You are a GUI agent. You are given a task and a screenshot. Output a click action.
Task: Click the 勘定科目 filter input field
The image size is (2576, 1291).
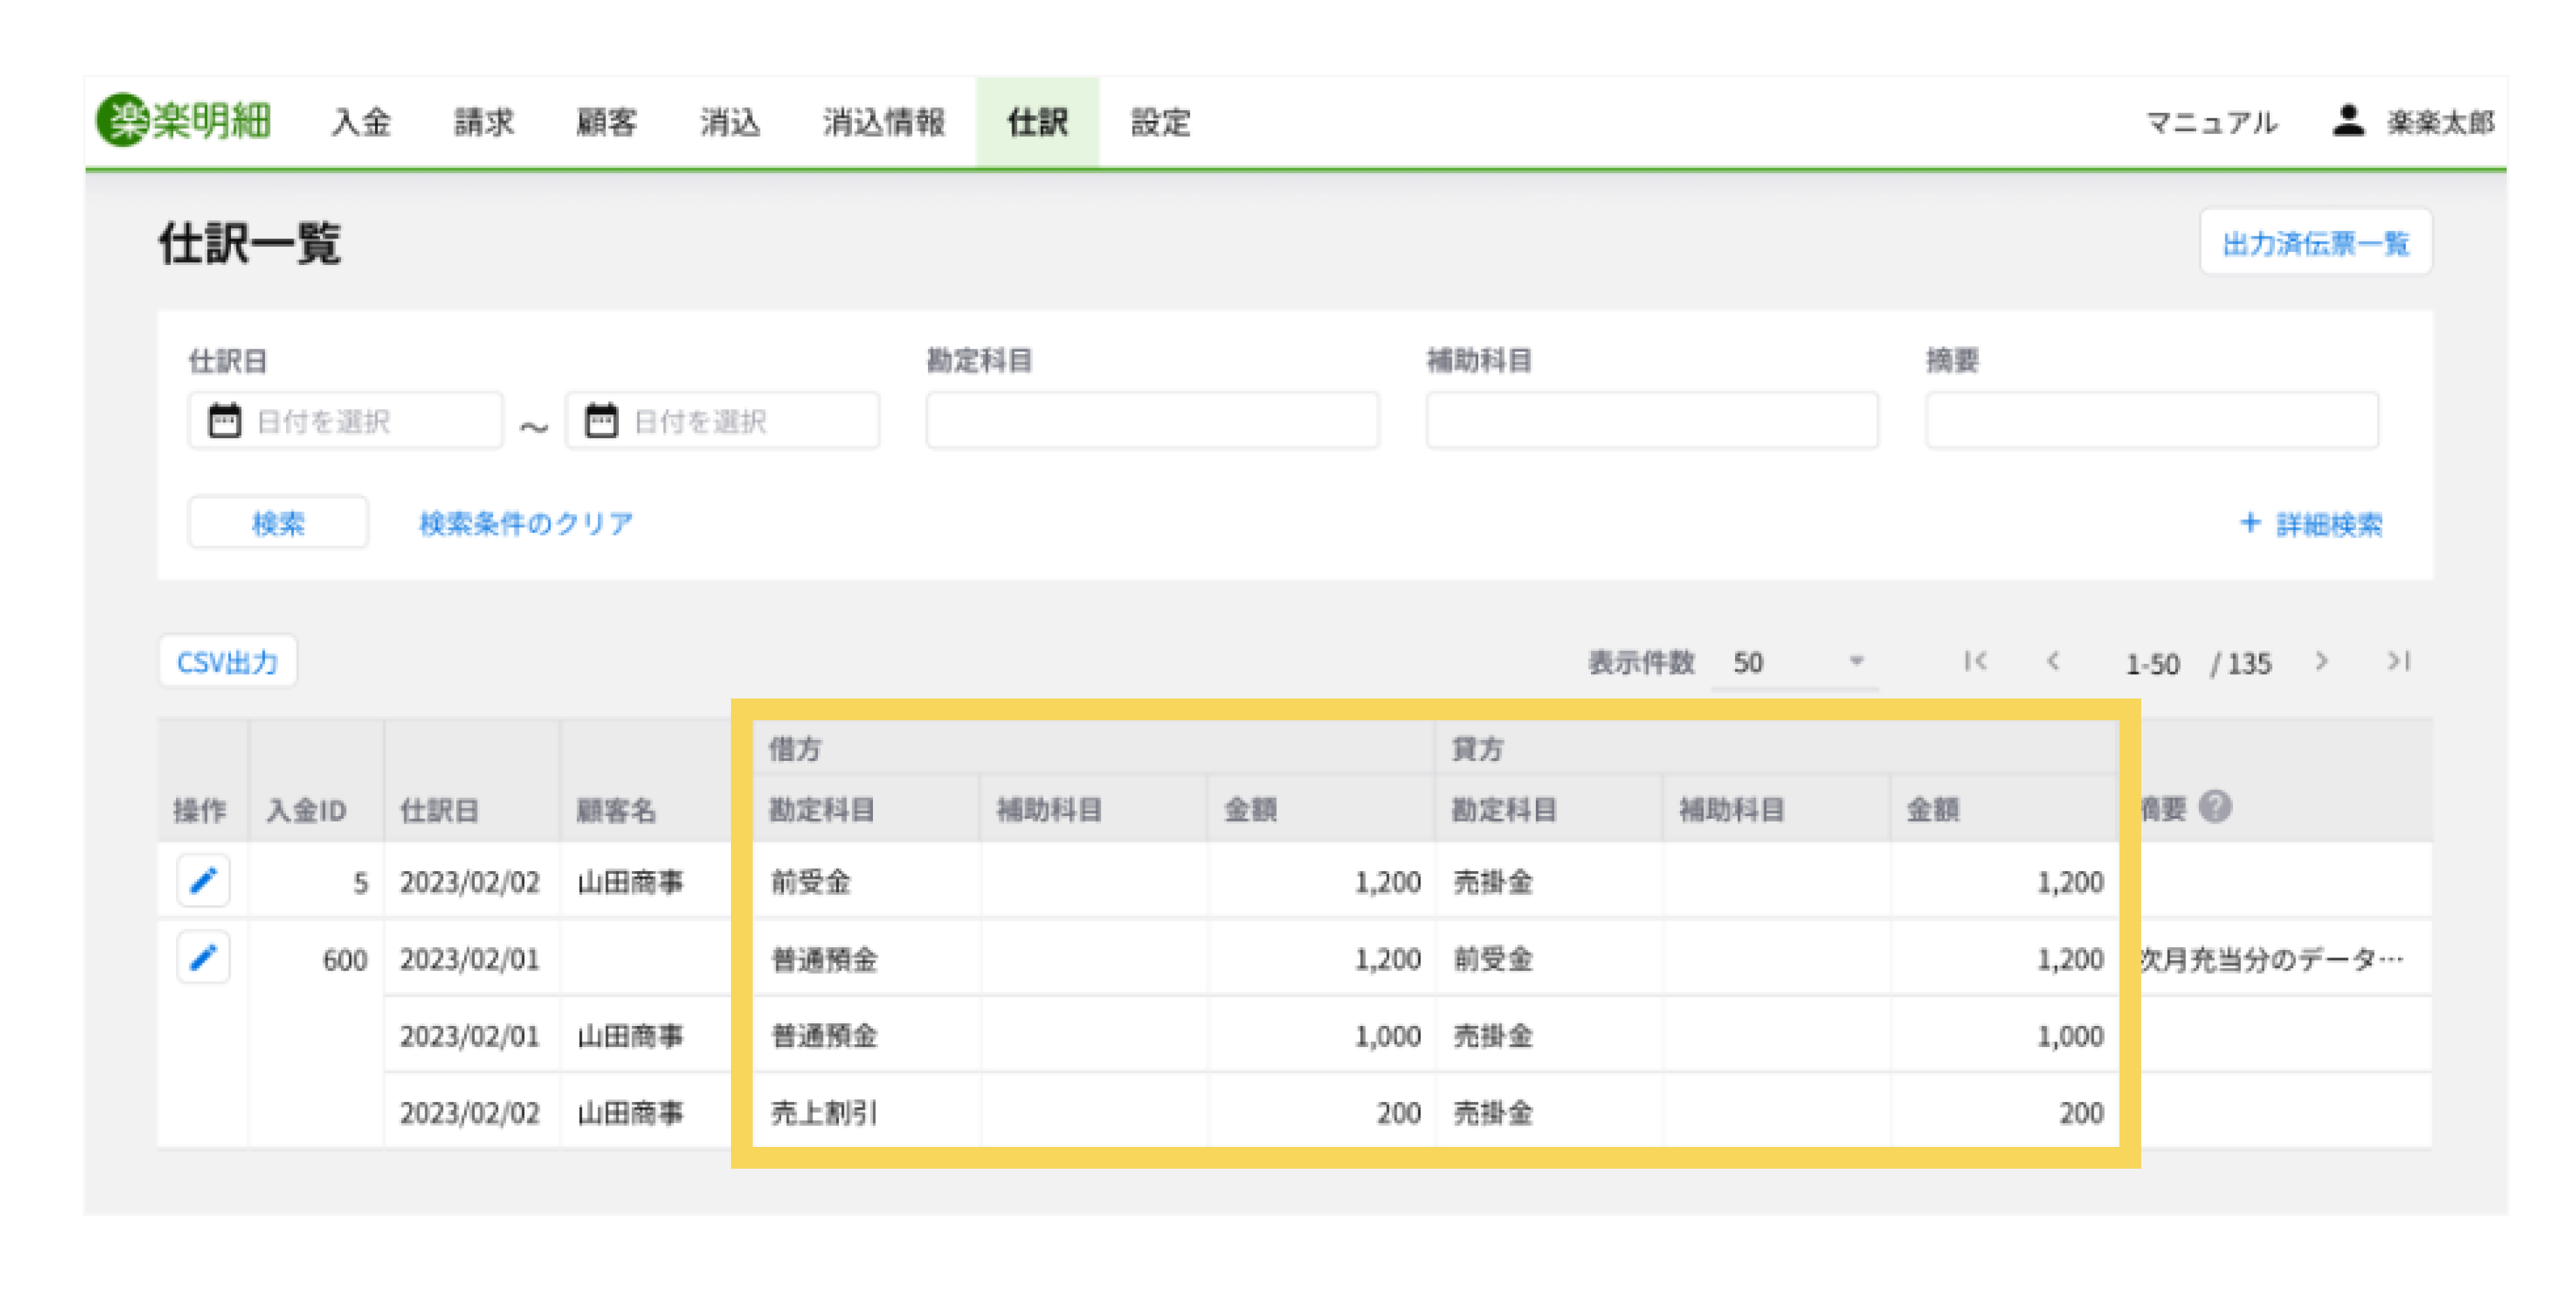pyautogui.click(x=1152, y=421)
